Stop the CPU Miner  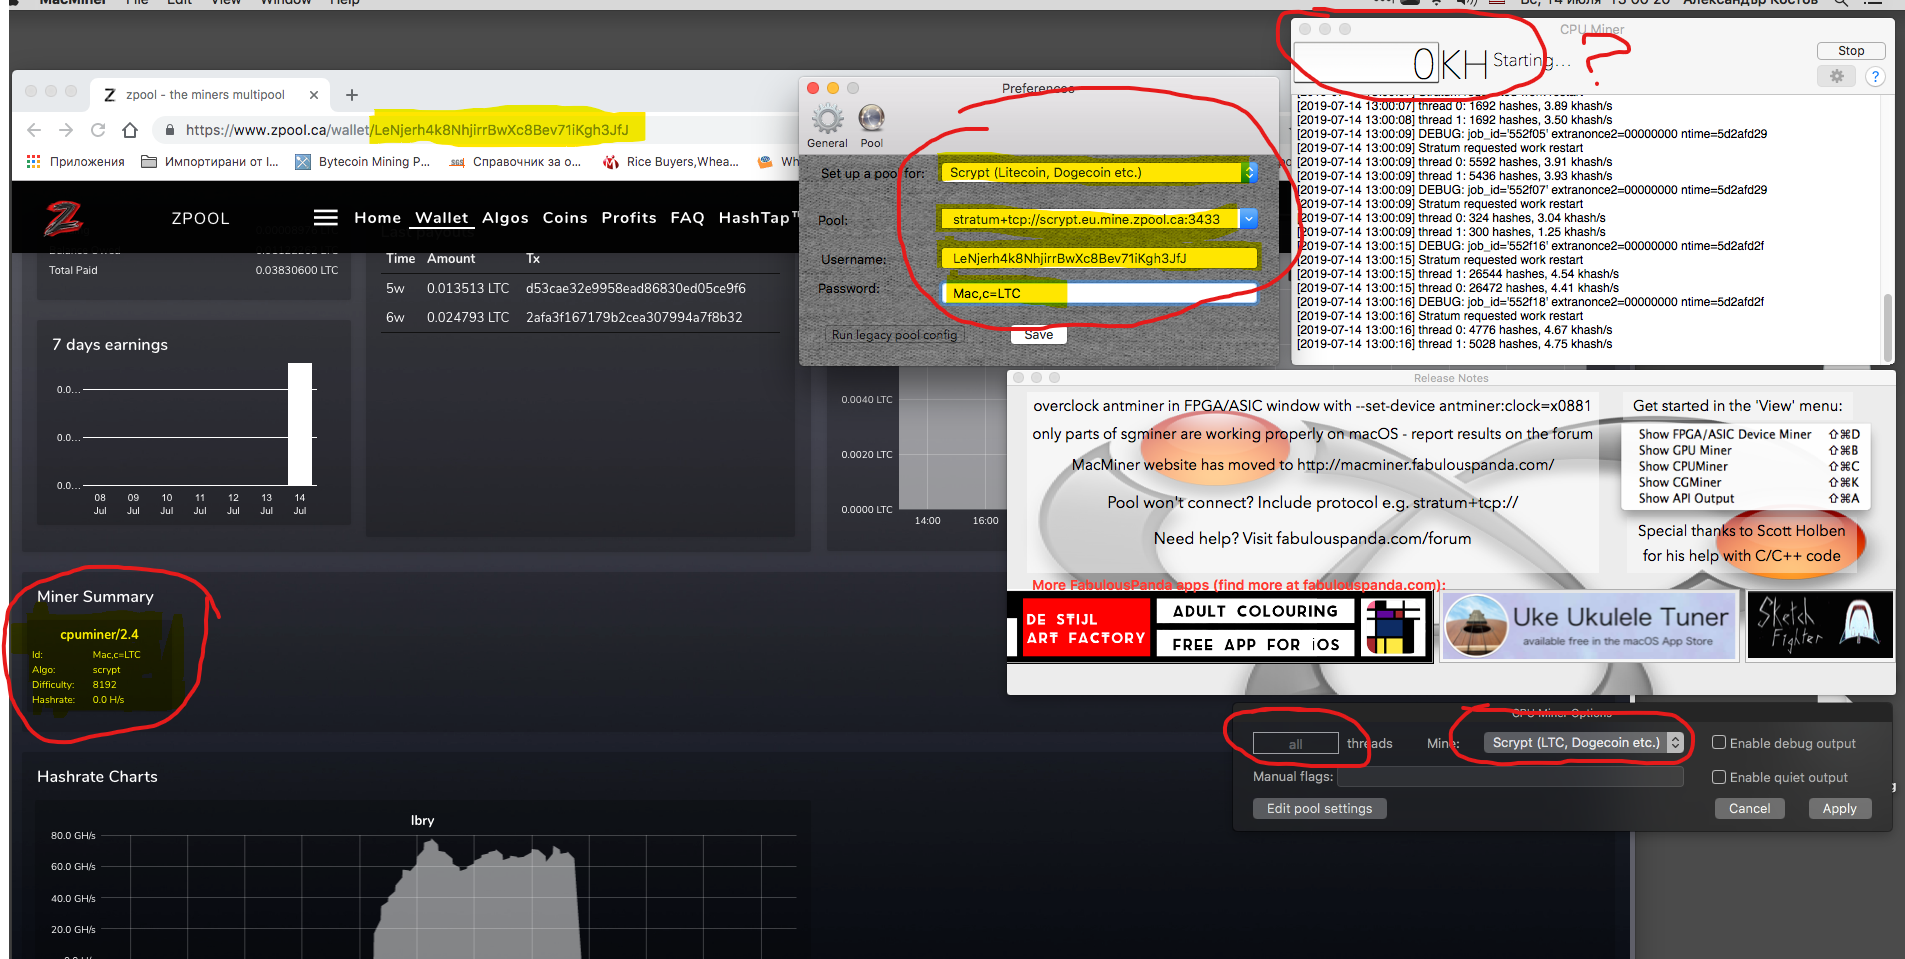[x=1851, y=51]
